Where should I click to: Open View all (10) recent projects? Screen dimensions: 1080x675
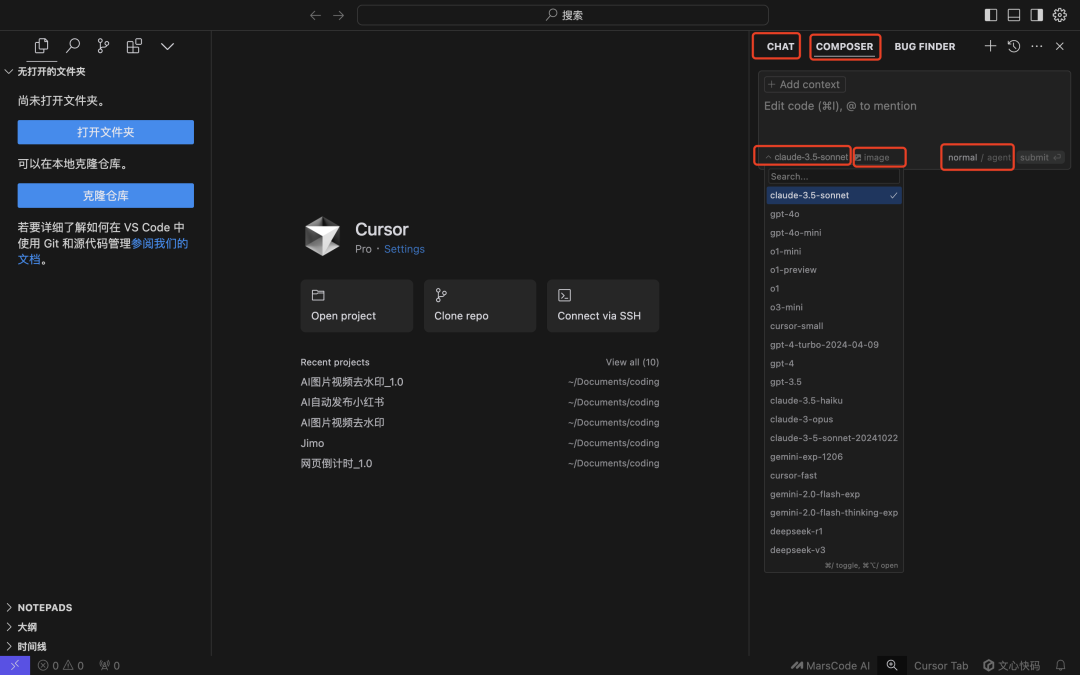point(632,362)
